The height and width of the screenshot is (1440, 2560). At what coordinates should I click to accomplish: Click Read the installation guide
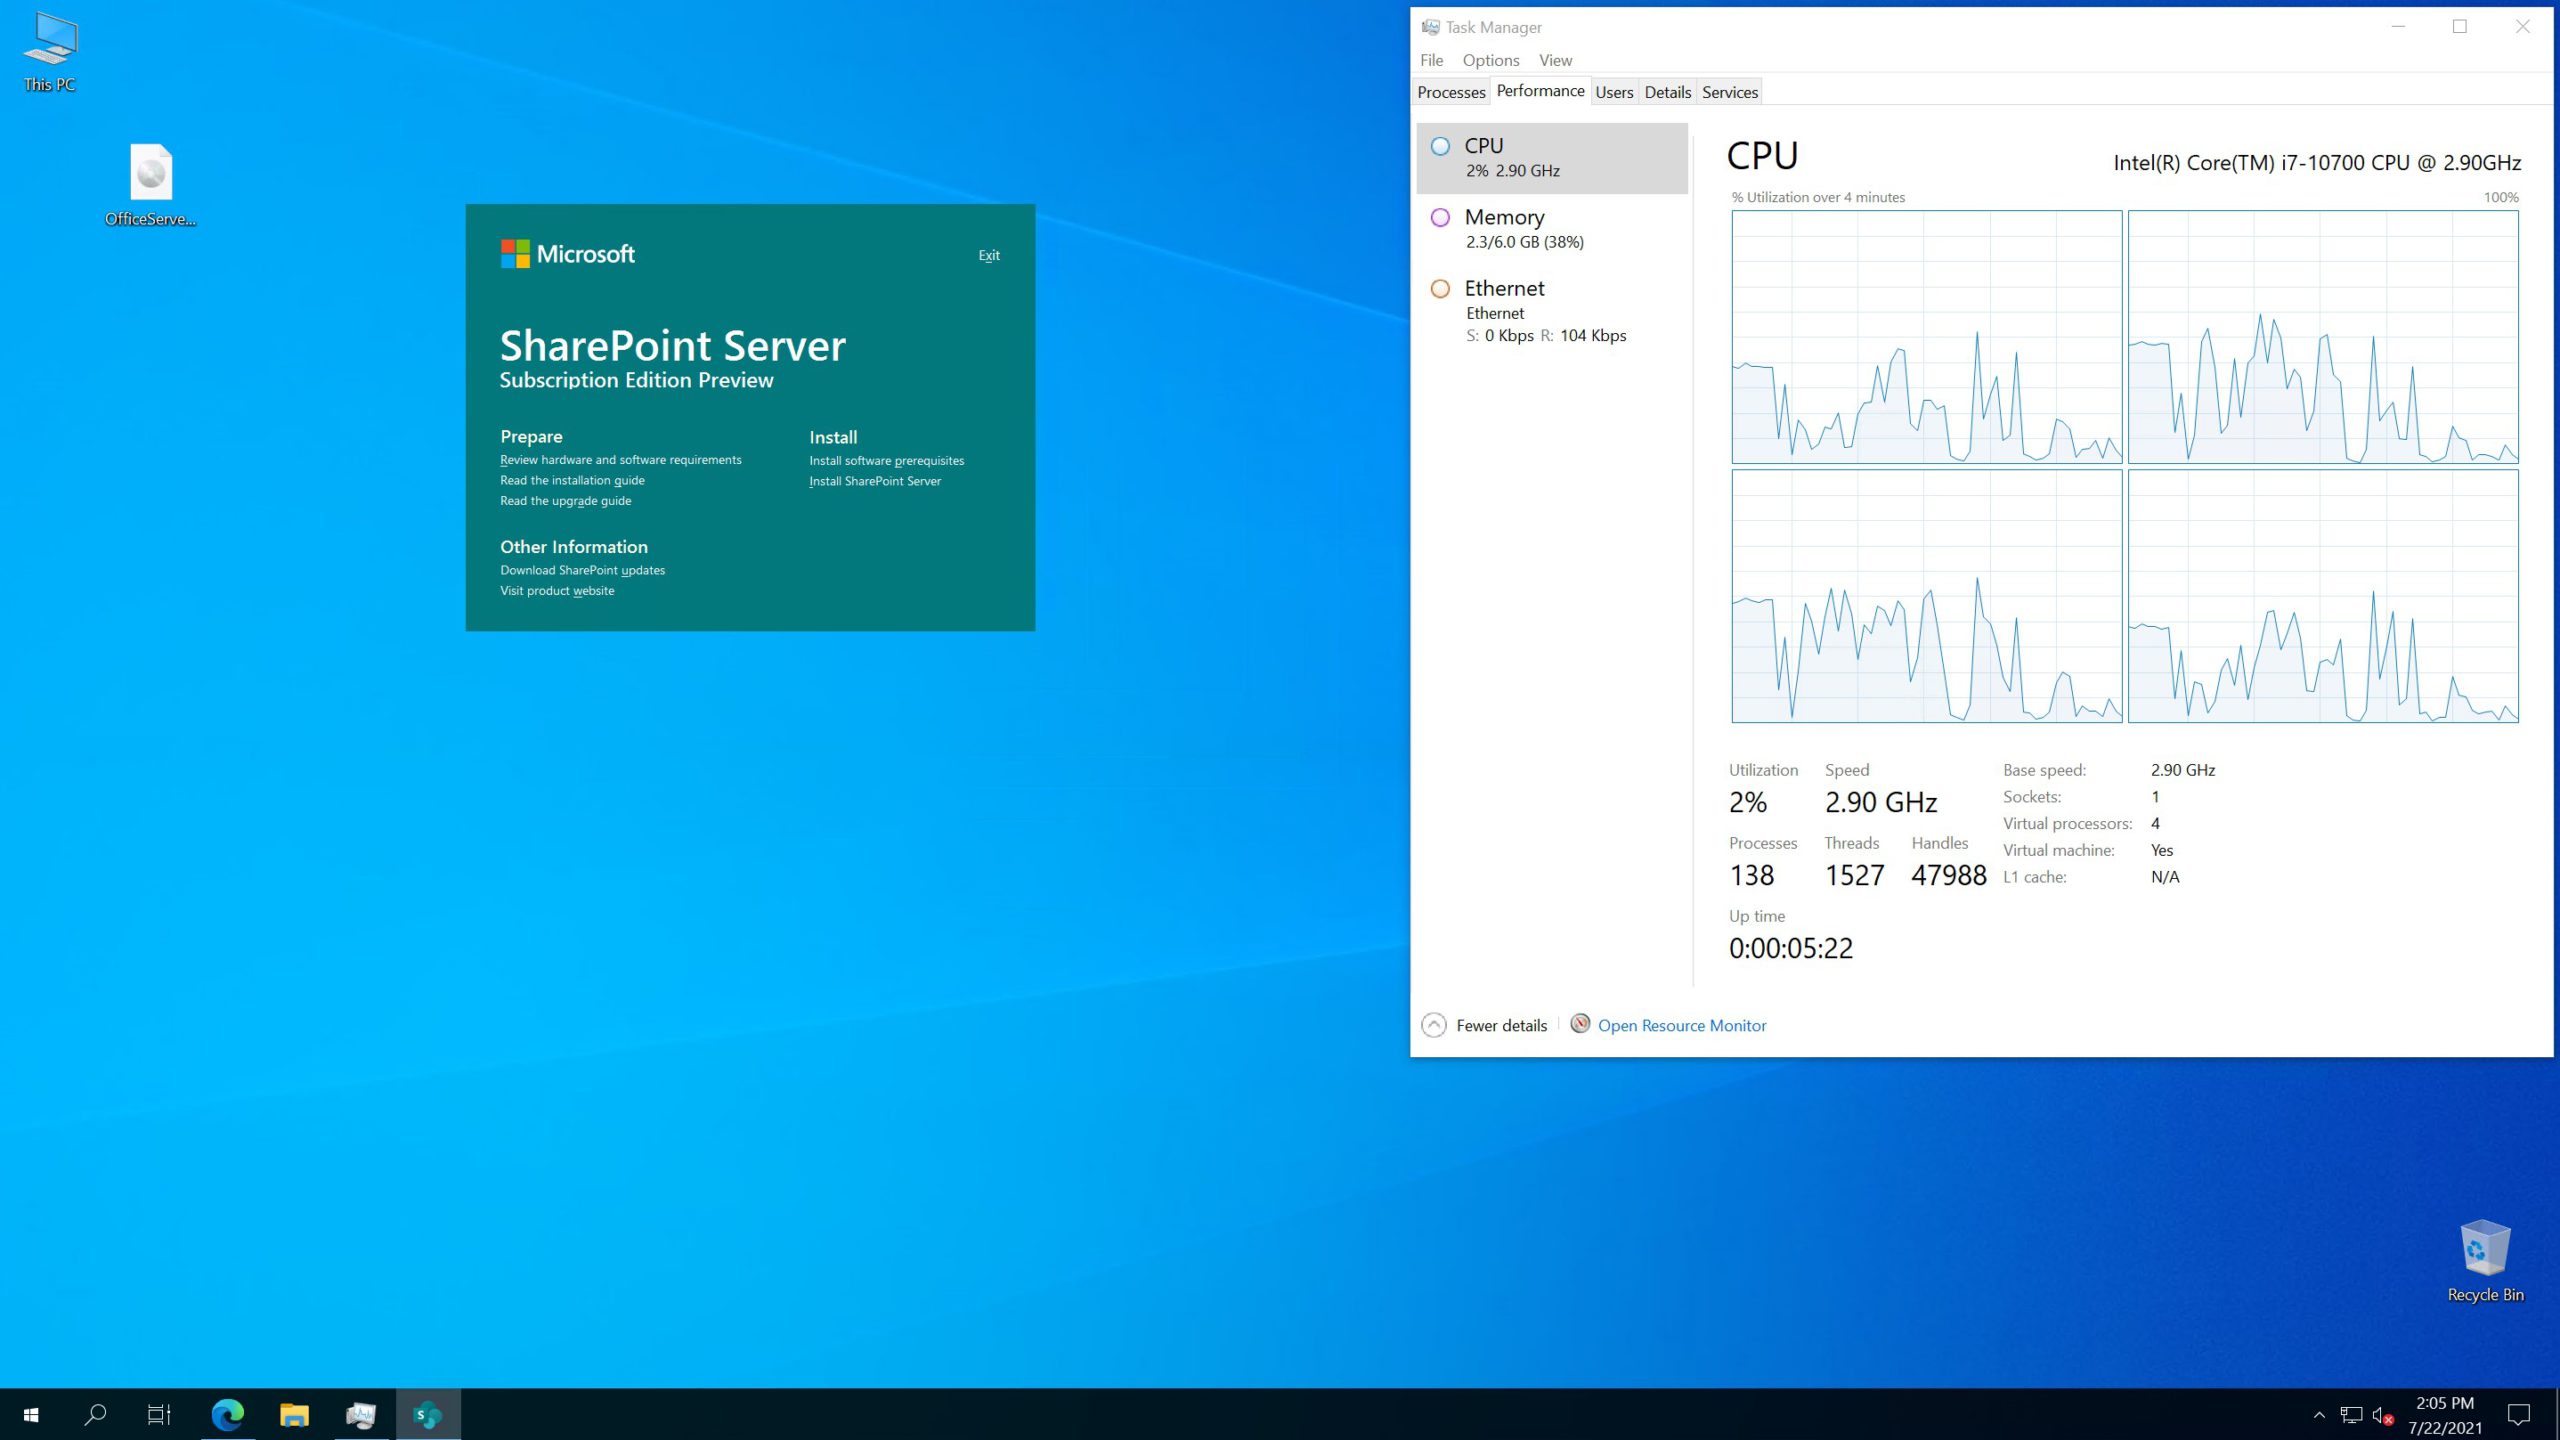[572, 480]
